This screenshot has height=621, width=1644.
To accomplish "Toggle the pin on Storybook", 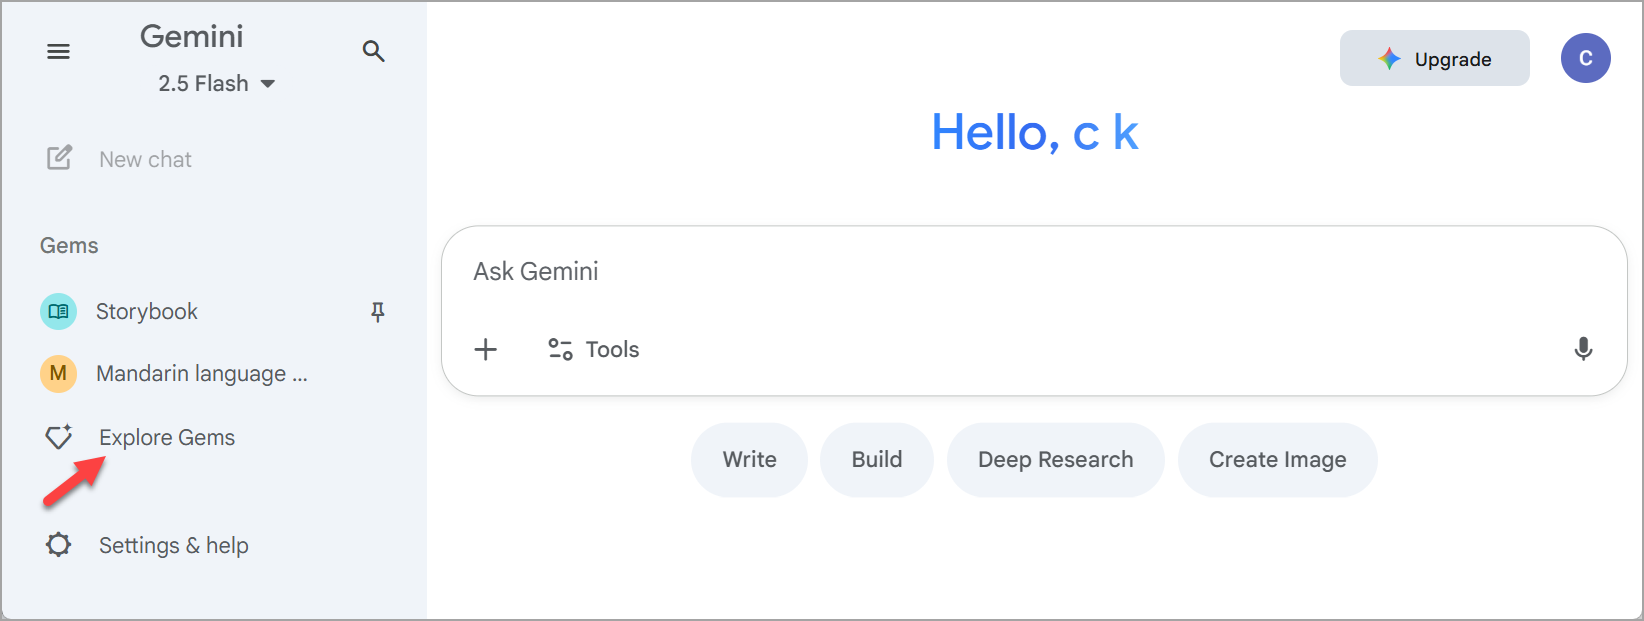I will [x=378, y=312].
